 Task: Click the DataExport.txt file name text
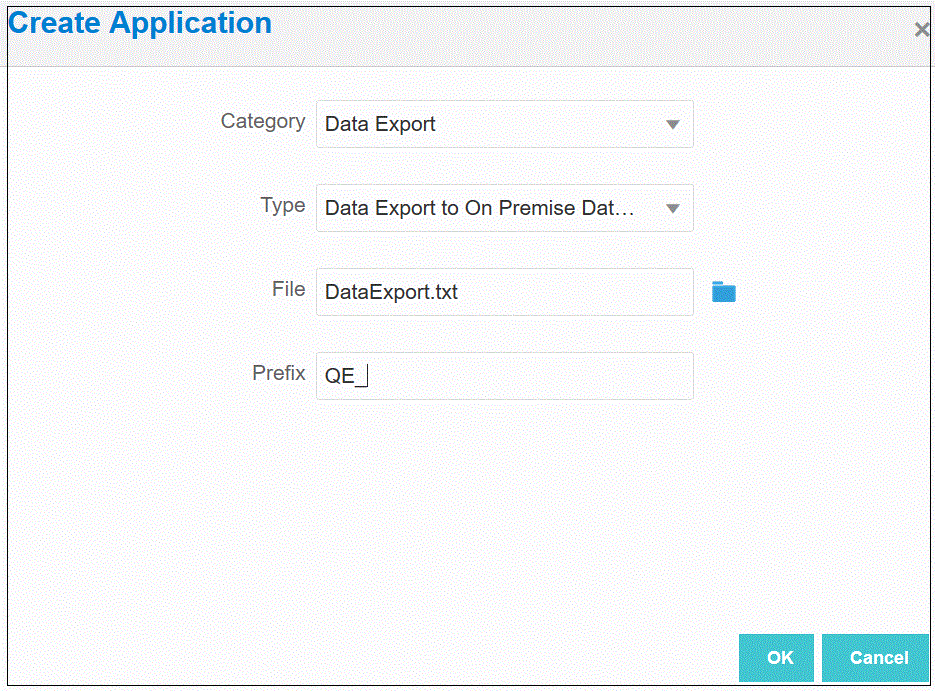point(391,293)
